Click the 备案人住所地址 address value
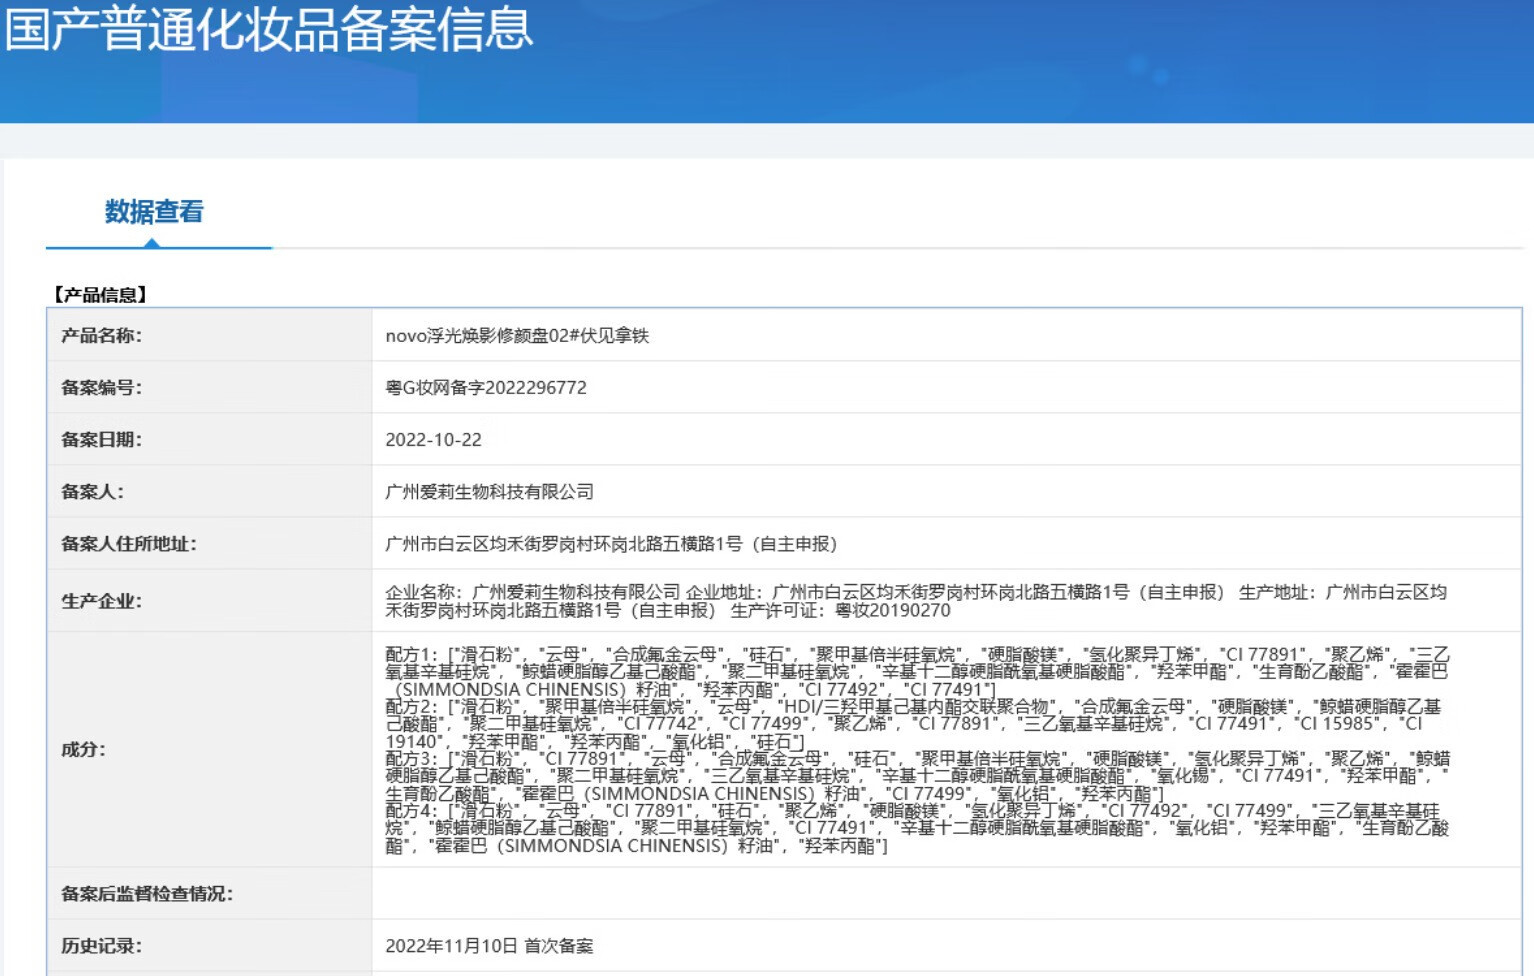This screenshot has height=976, width=1534. tap(611, 544)
